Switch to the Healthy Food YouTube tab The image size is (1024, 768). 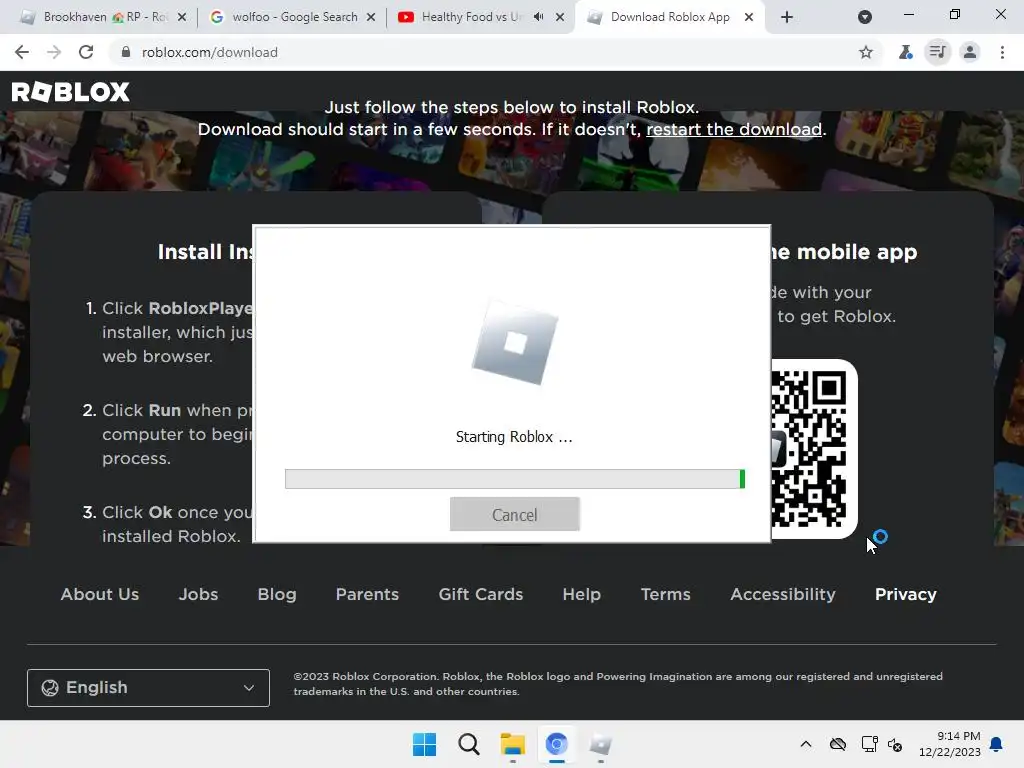coord(480,17)
